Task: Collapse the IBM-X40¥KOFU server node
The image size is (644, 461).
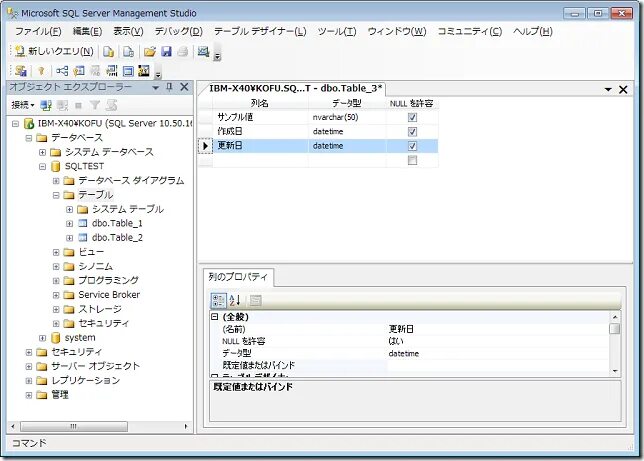Action: pos(16,124)
